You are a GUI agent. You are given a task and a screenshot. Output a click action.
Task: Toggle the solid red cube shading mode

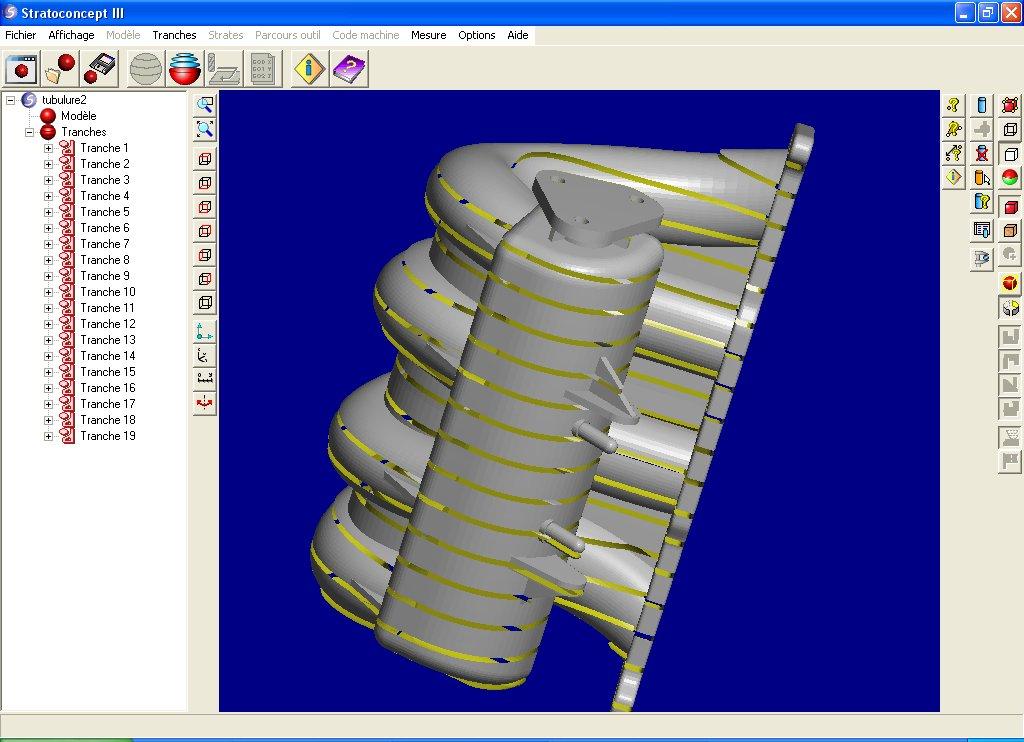pyautogui.click(x=1010, y=208)
